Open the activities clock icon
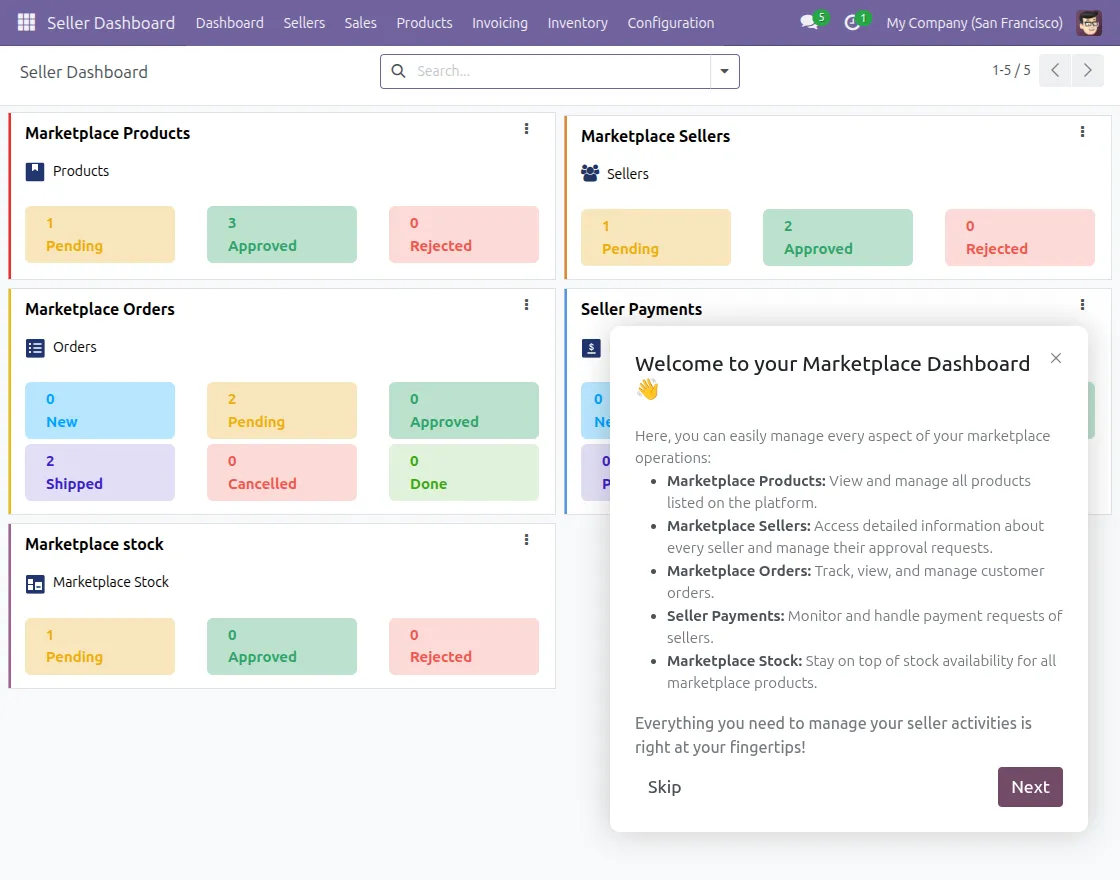This screenshot has width=1120, height=880. tap(850, 22)
